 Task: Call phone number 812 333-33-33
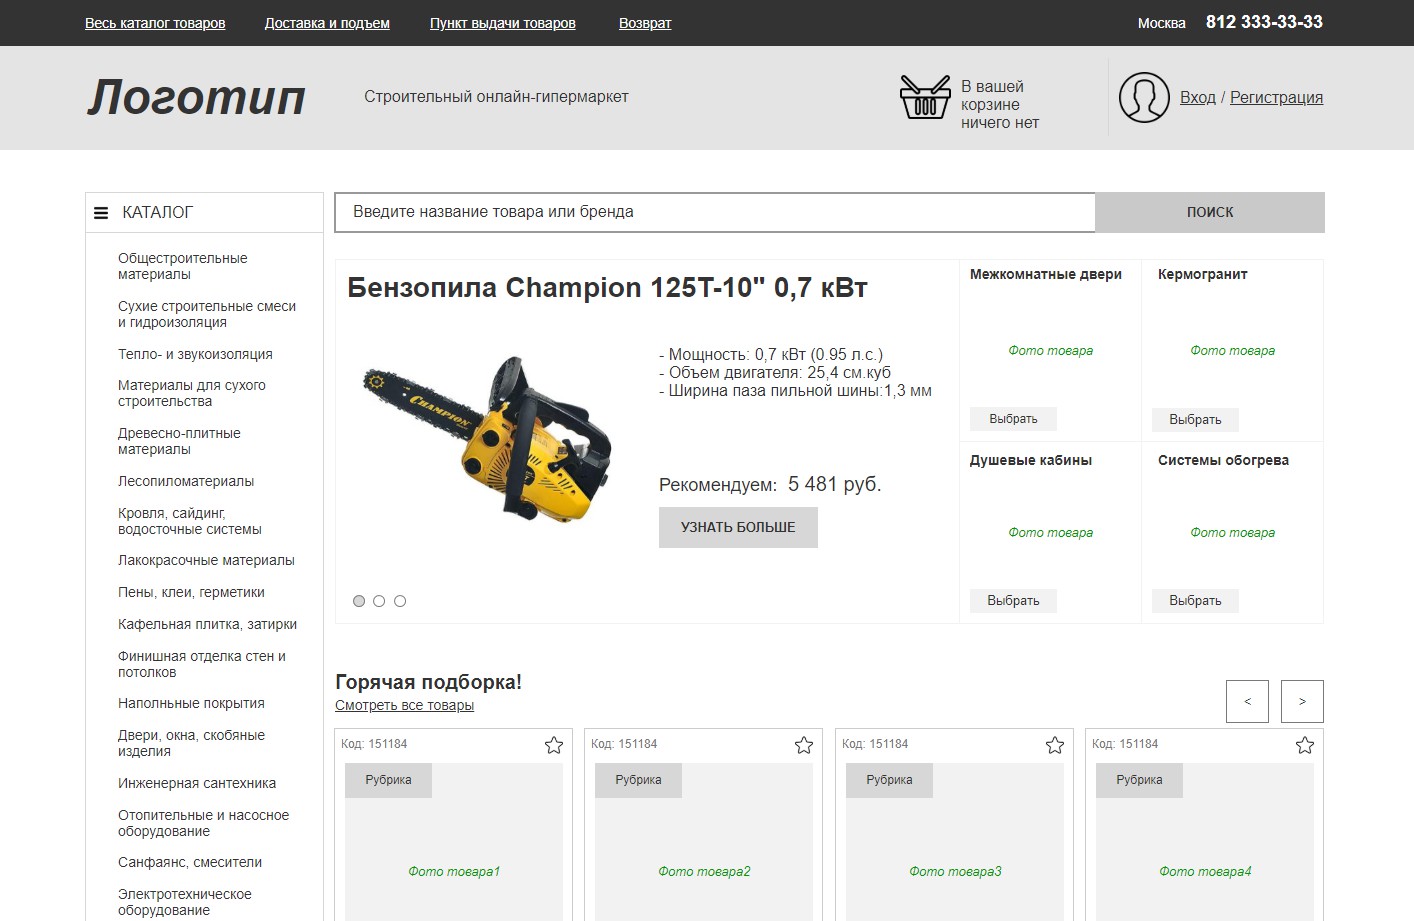(1264, 22)
